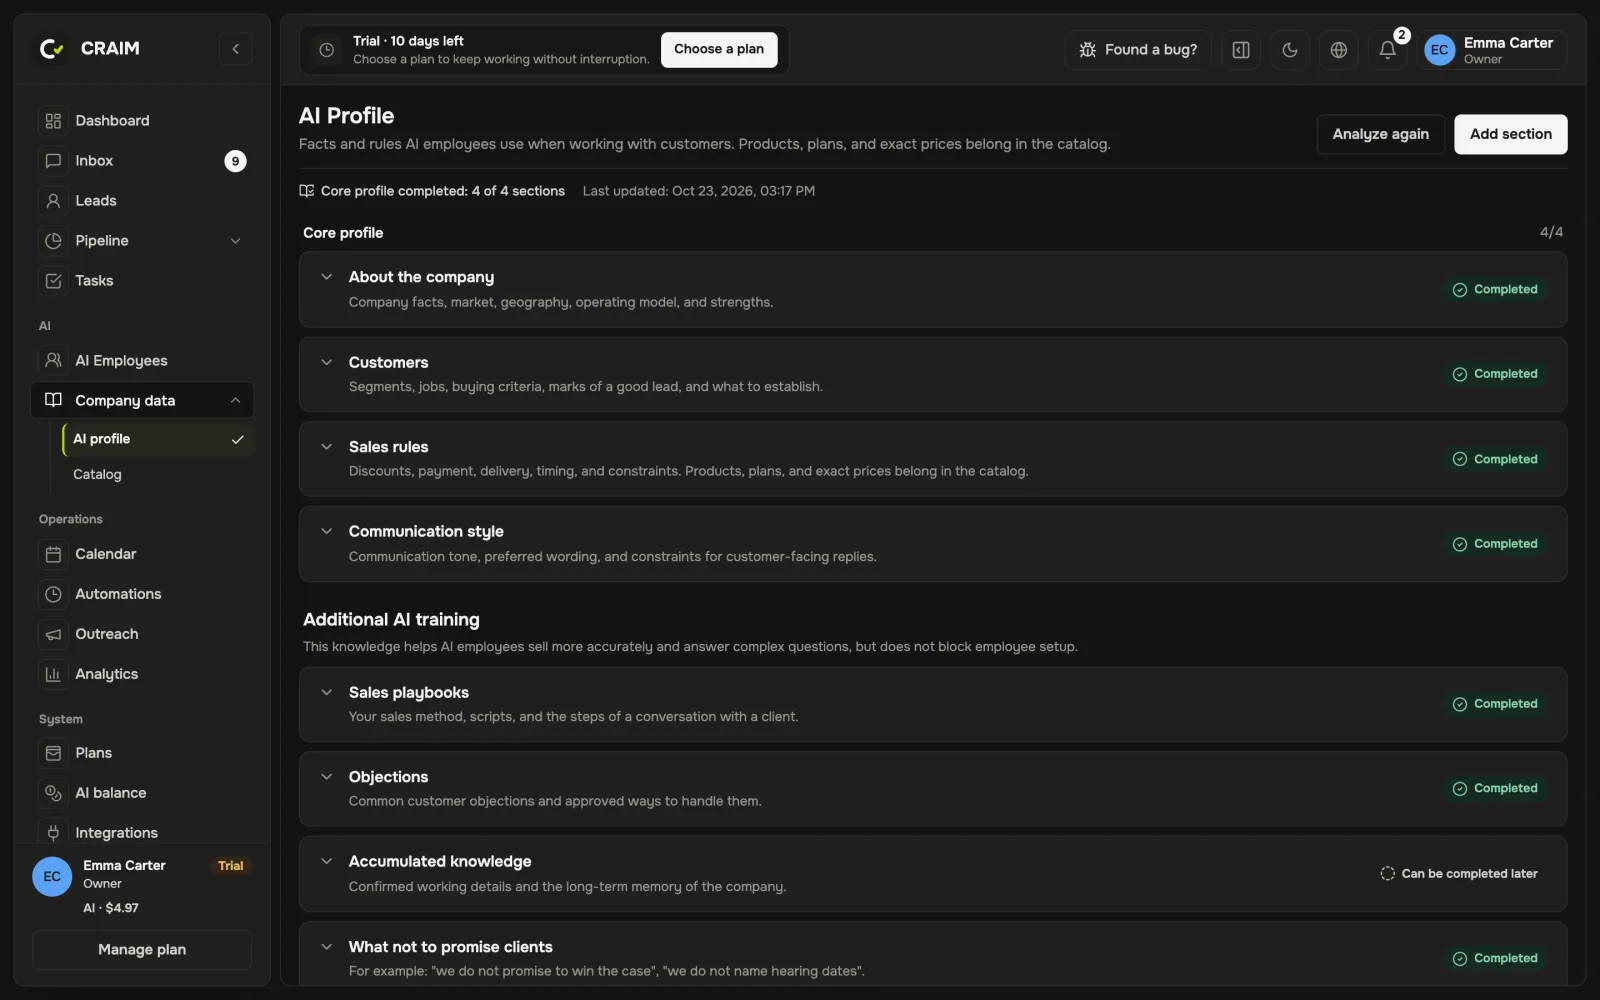Click the Add section button
The image size is (1600, 1000).
click(x=1510, y=134)
